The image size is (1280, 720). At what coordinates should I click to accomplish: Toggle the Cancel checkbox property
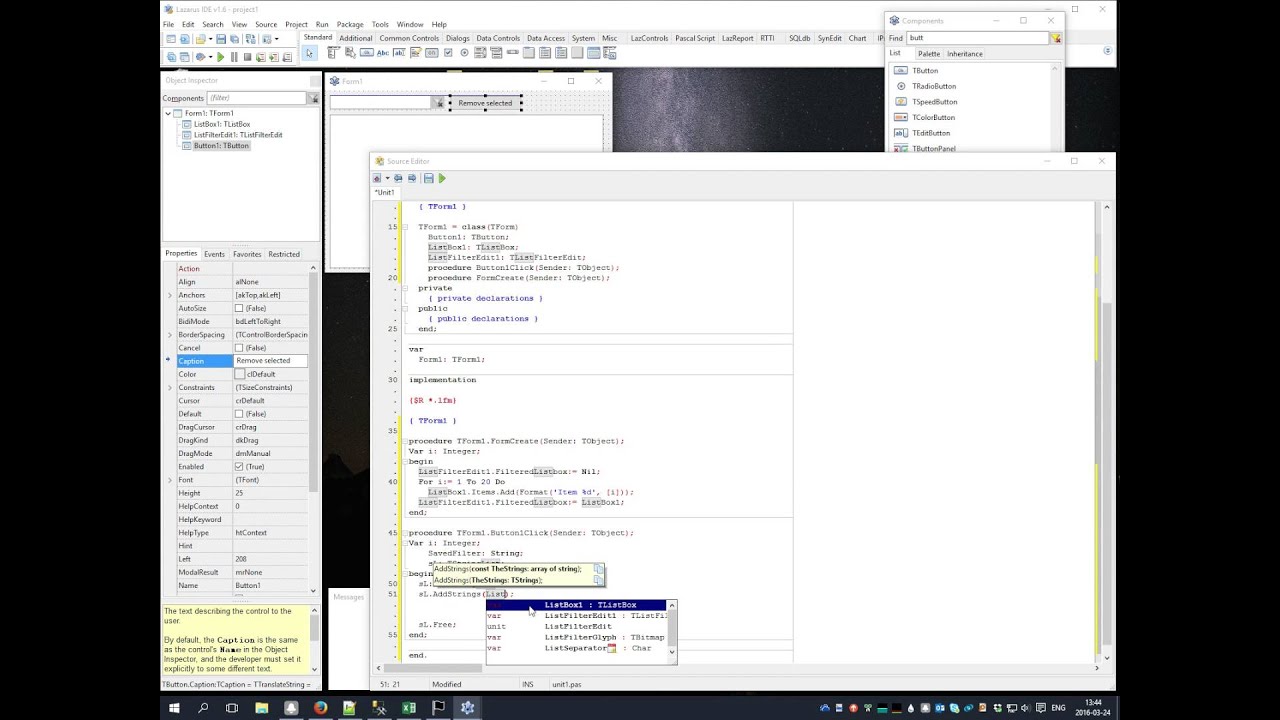point(239,348)
